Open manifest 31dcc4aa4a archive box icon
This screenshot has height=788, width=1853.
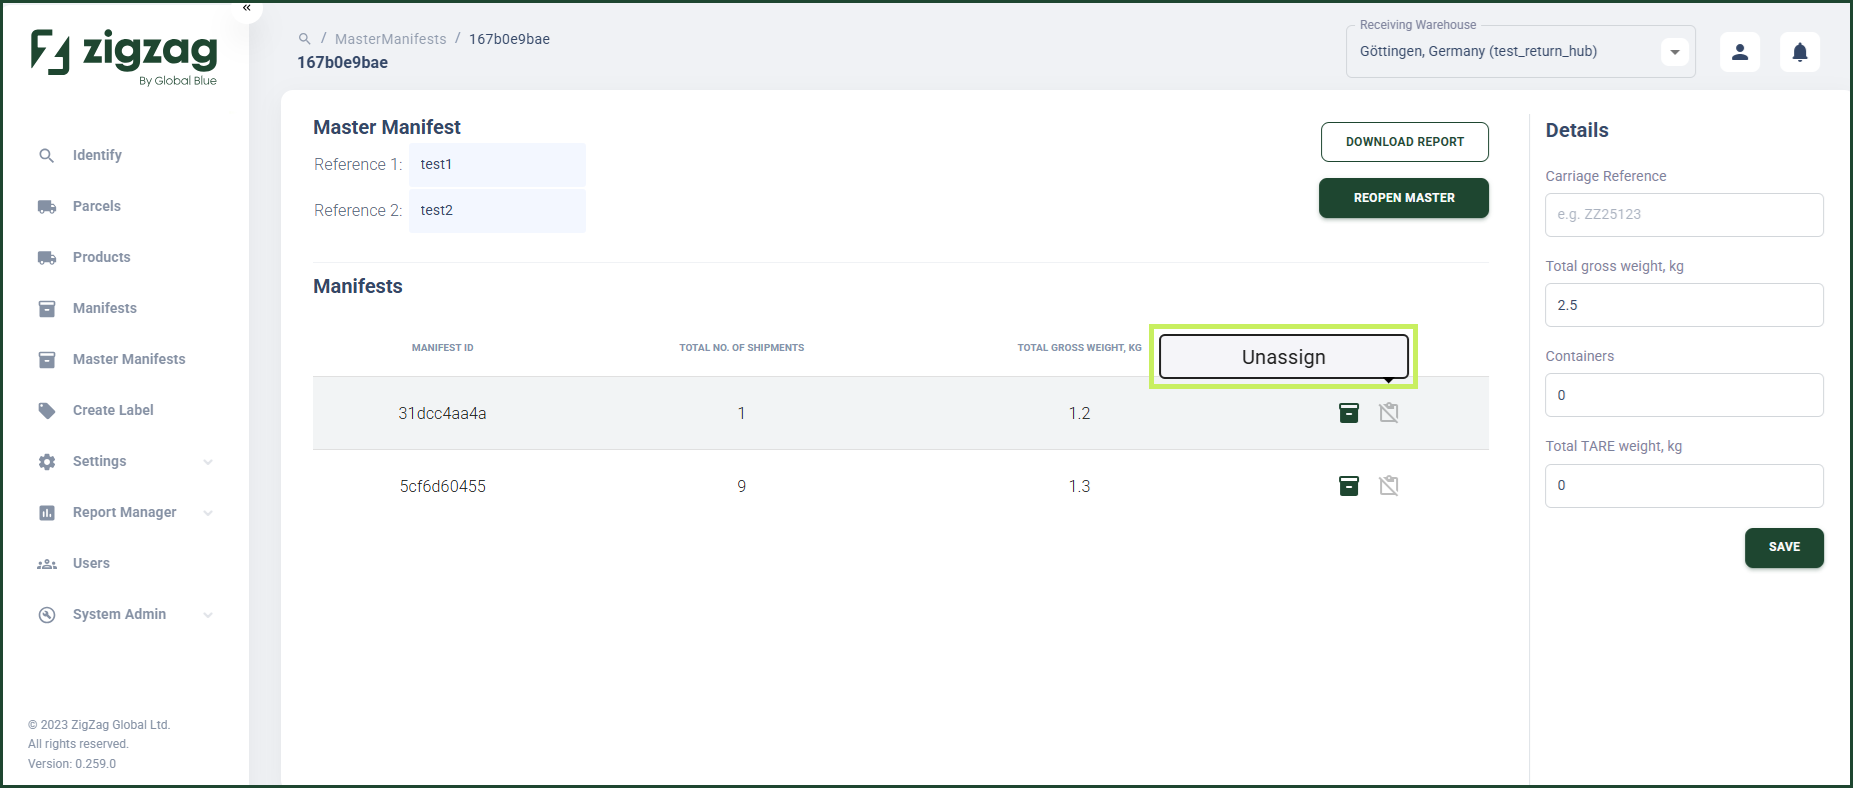(1349, 413)
